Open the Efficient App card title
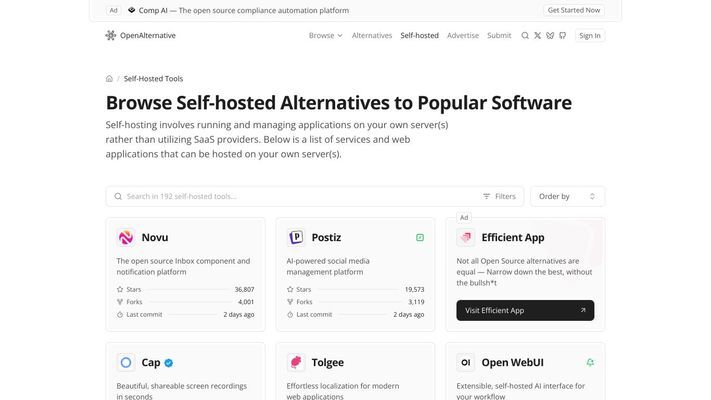This screenshot has width=711, height=400. point(513,237)
